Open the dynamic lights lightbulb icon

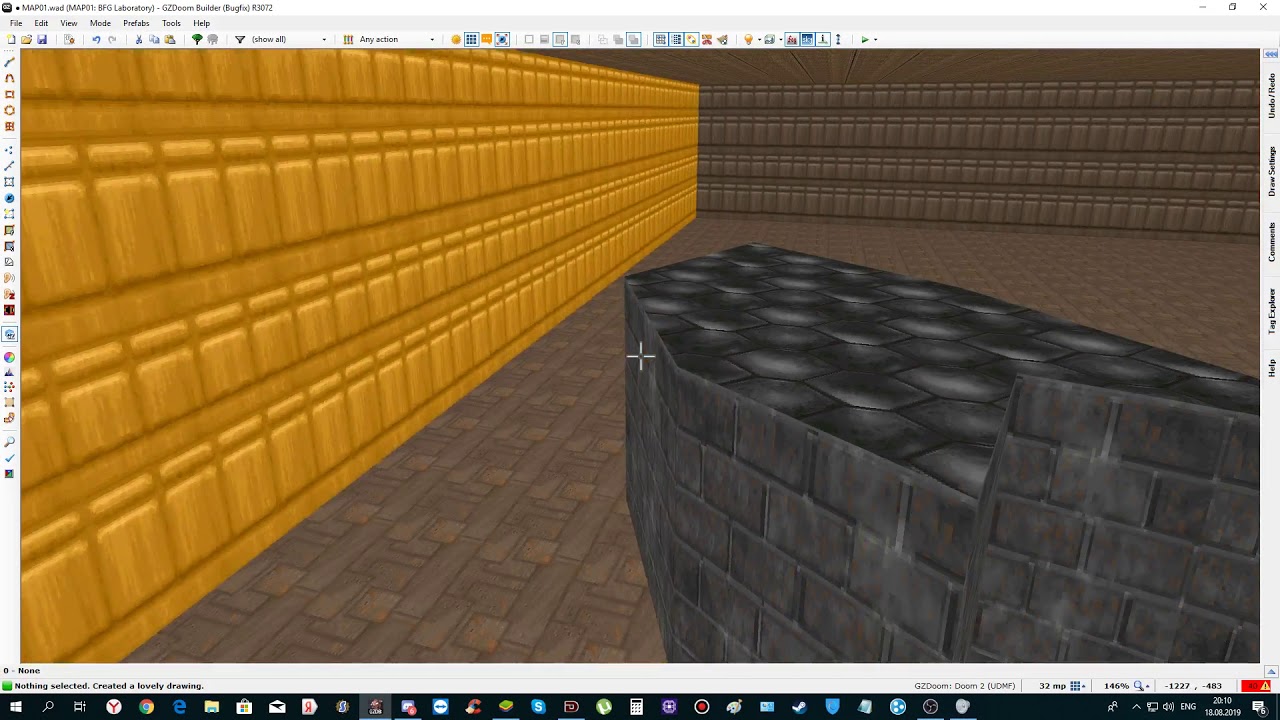point(748,39)
